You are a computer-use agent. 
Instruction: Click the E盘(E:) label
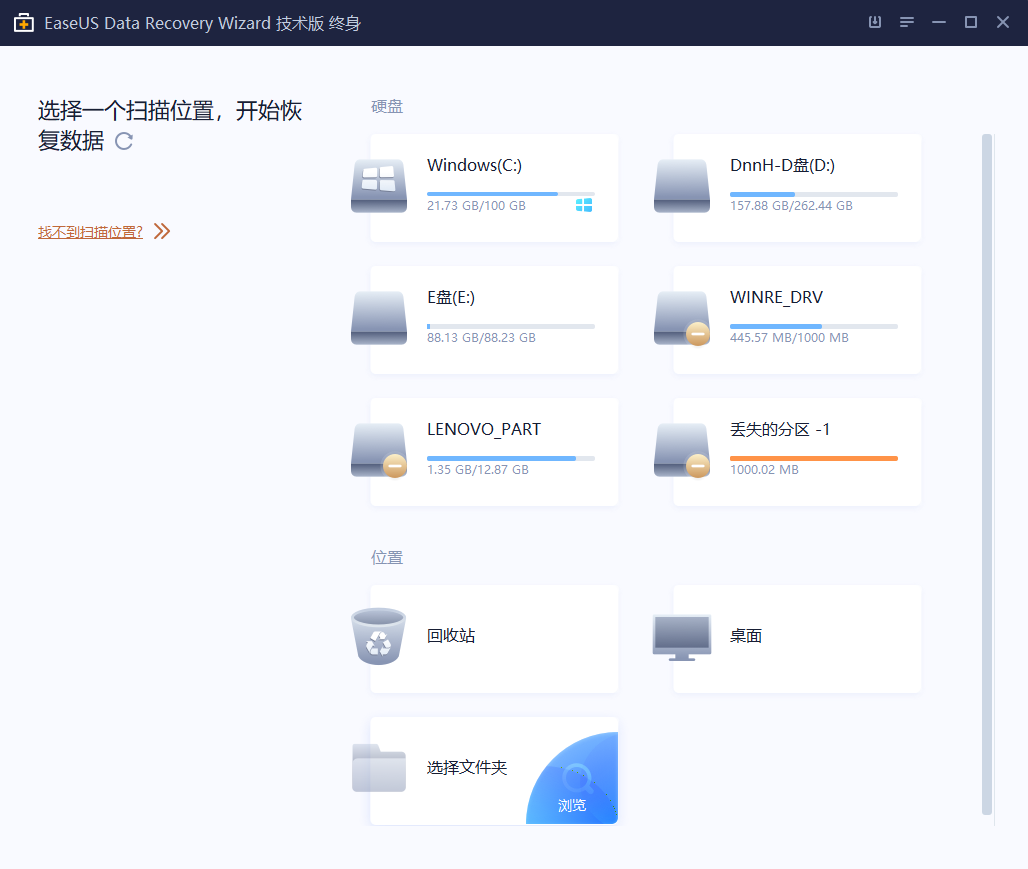(451, 297)
